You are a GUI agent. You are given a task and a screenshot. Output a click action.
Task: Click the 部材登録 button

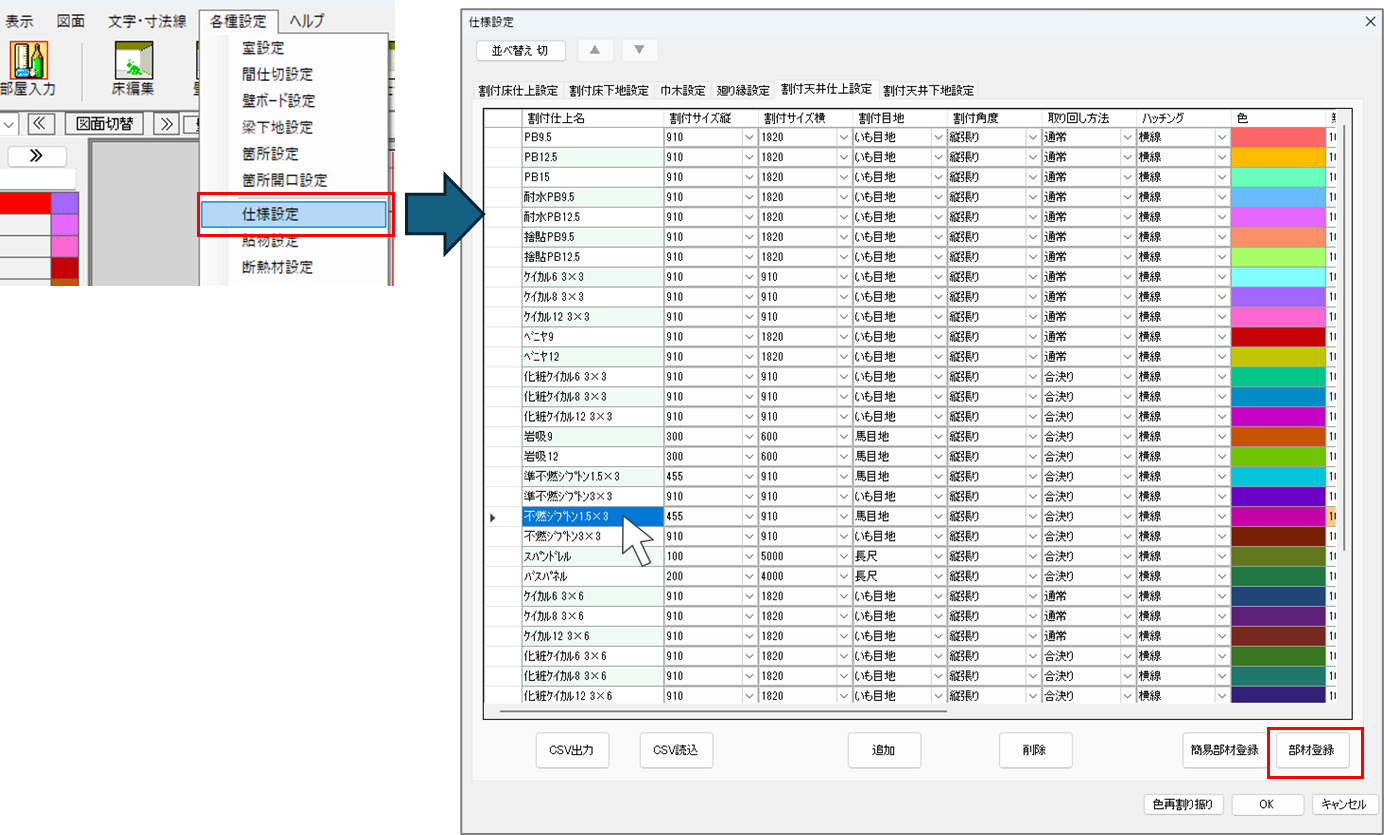1310,750
